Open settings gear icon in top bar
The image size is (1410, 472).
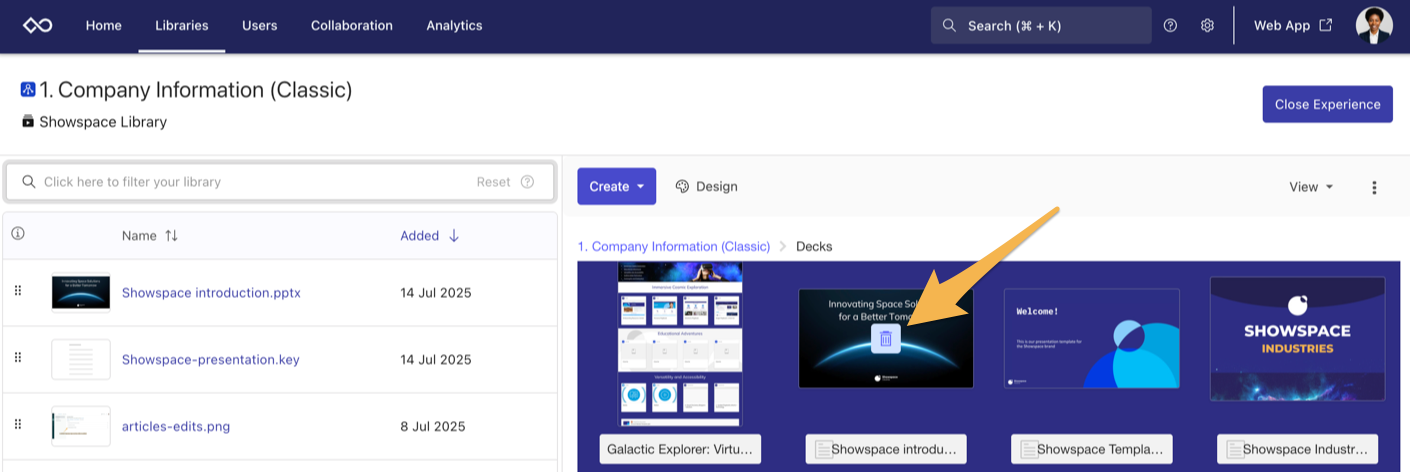(1207, 26)
